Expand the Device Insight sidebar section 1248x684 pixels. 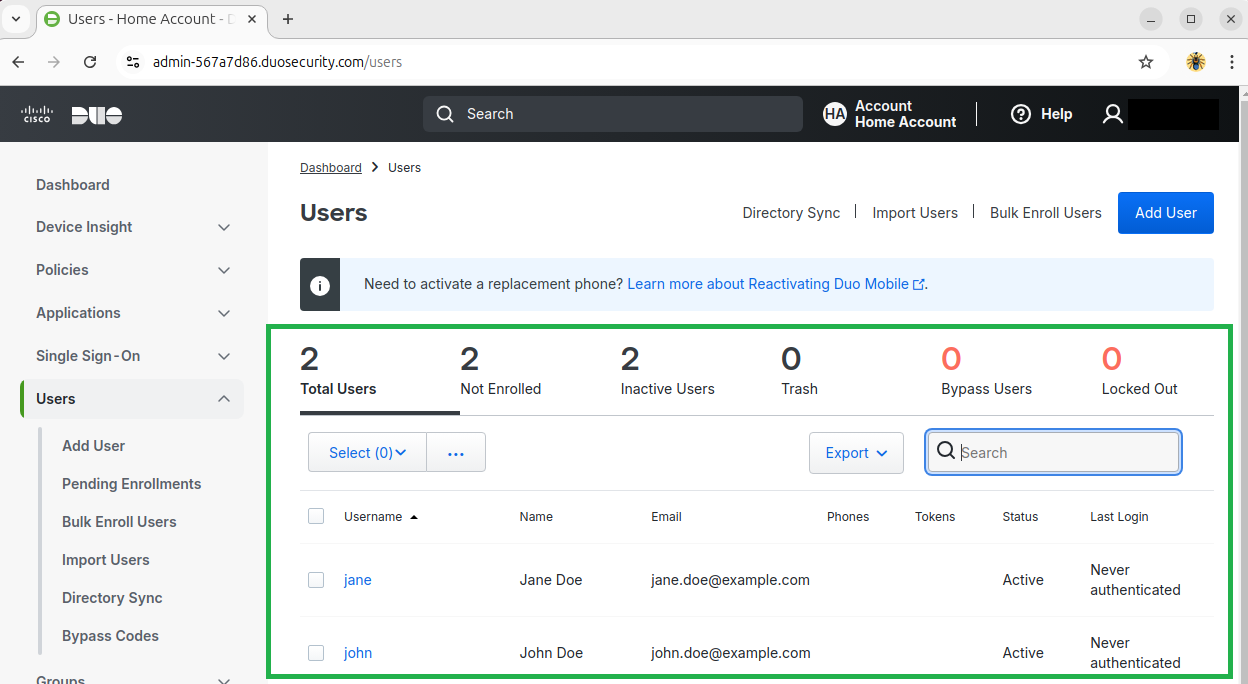224,227
